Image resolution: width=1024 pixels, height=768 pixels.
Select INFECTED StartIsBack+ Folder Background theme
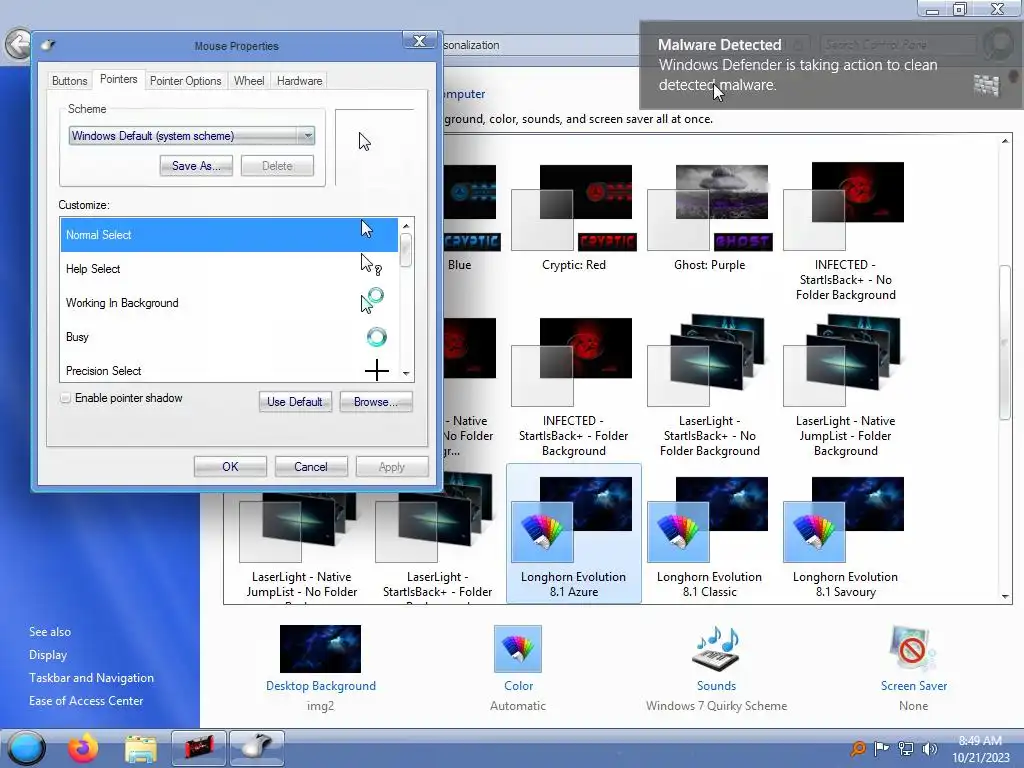tap(573, 388)
